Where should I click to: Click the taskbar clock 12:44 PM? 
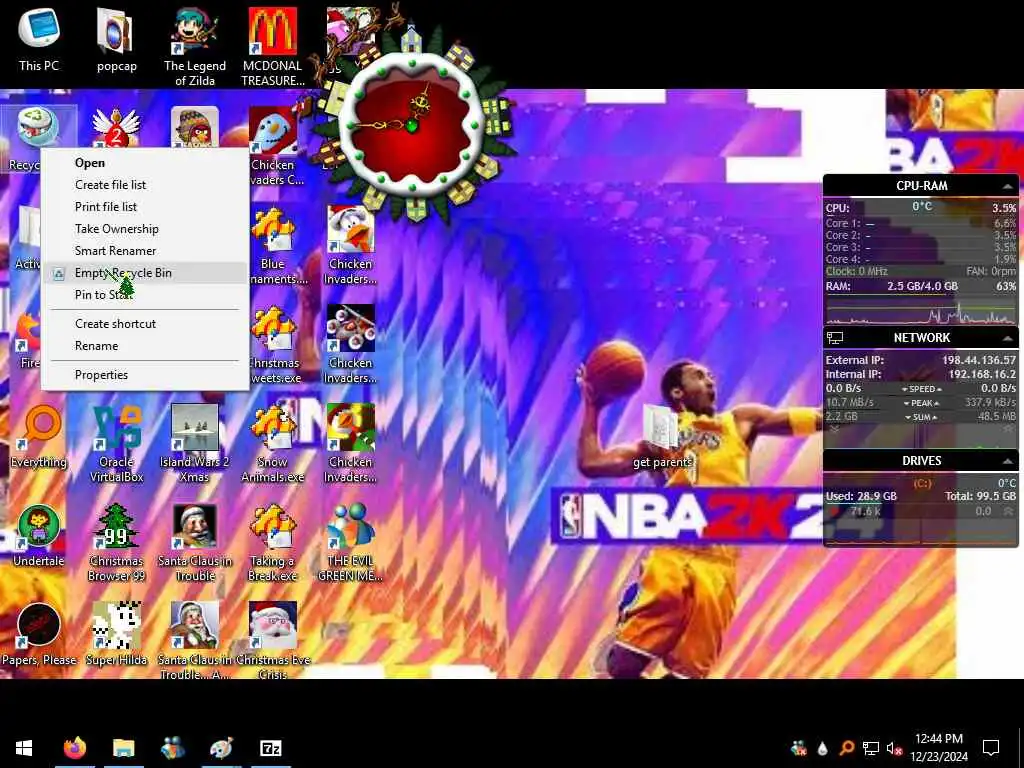tap(938, 739)
